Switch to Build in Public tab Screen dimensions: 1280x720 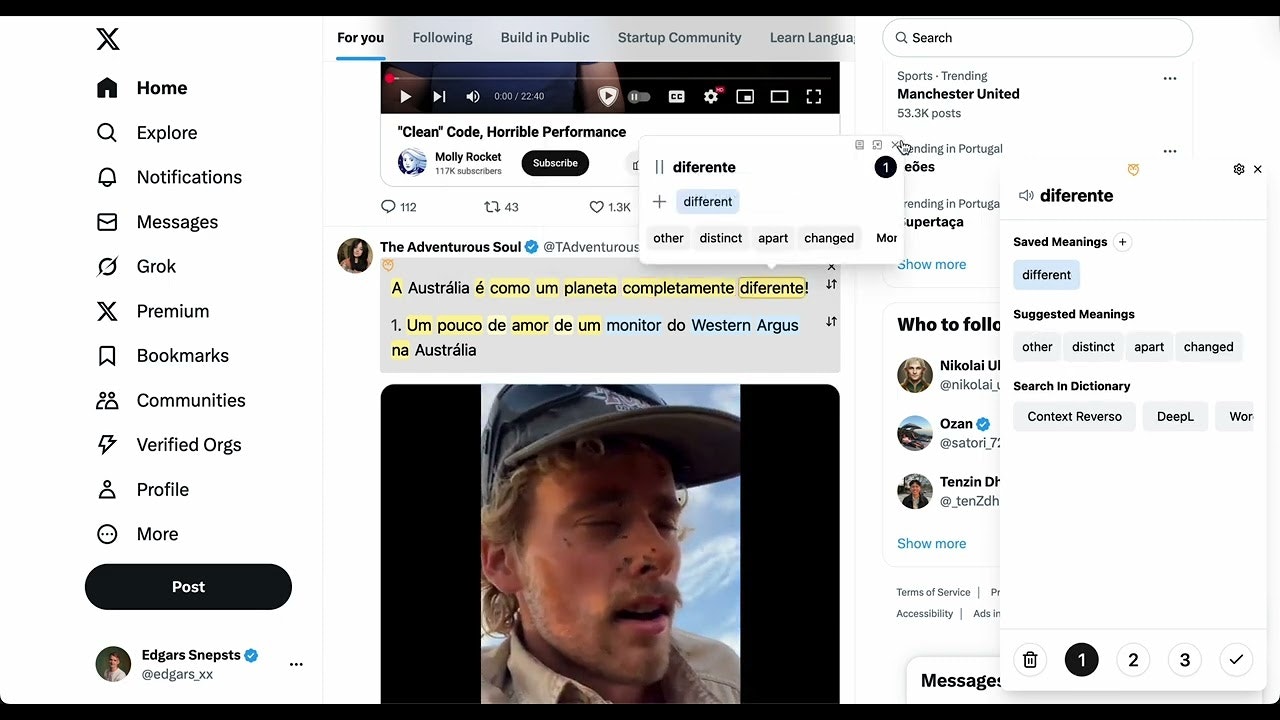pos(545,38)
